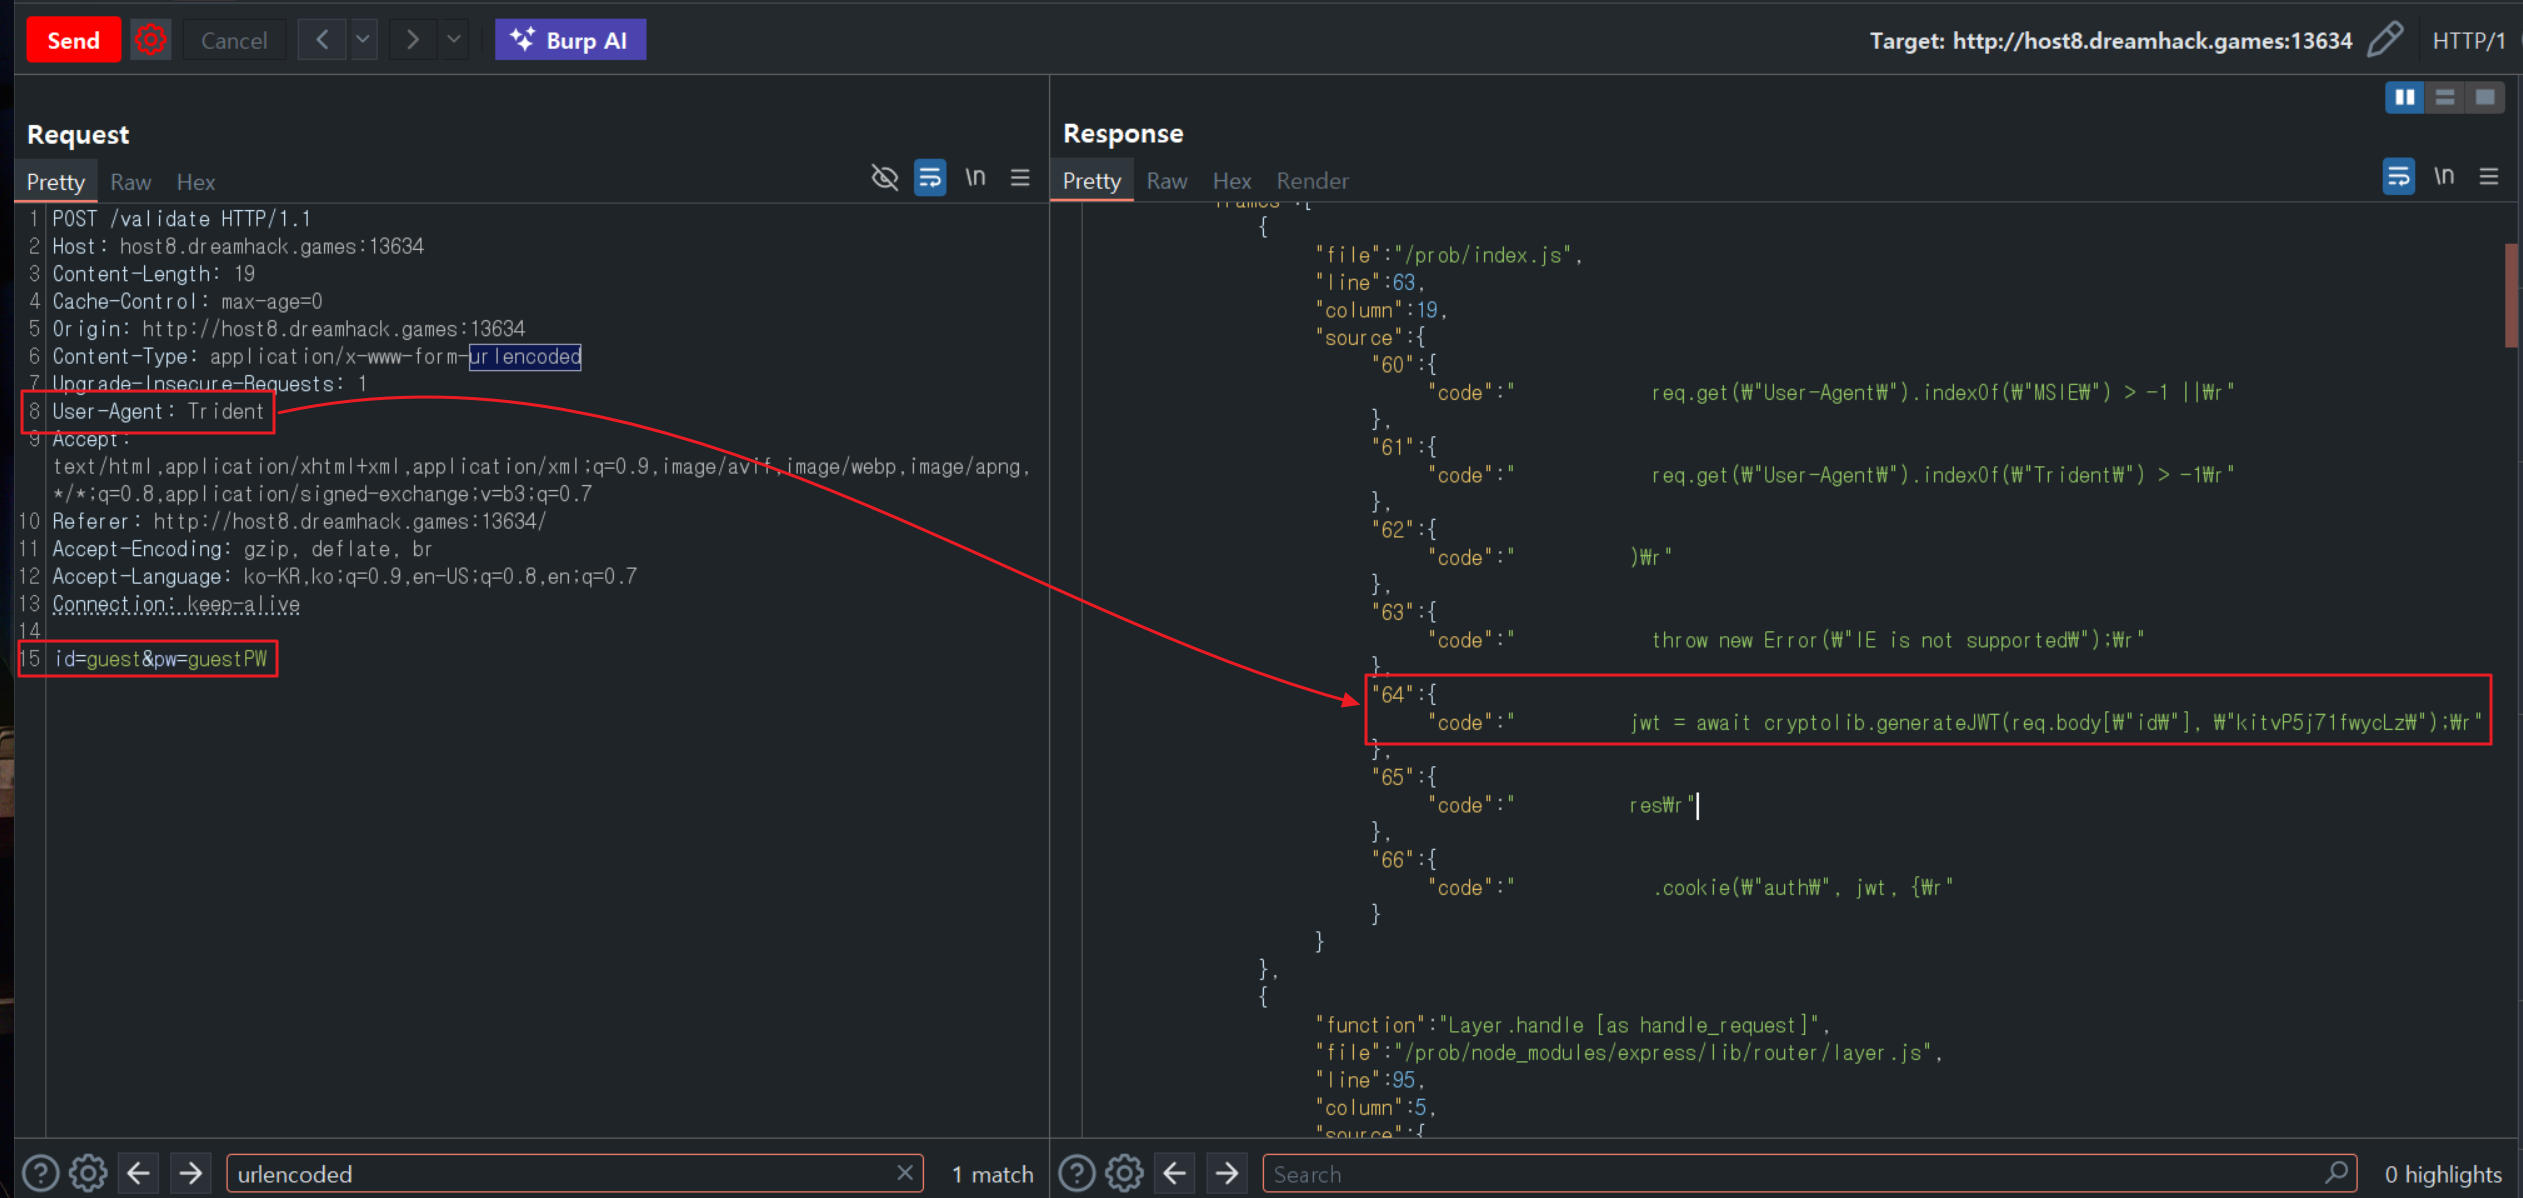Click the Response search help question-mark icon

(1077, 1173)
